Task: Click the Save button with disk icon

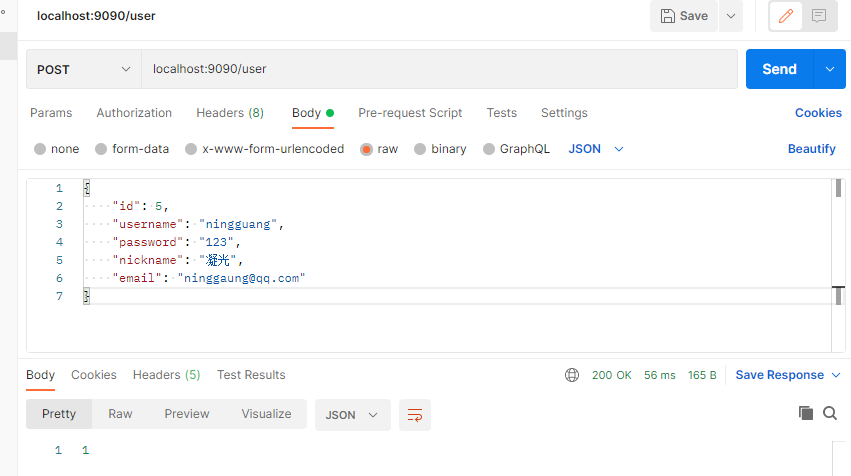Action: [683, 16]
